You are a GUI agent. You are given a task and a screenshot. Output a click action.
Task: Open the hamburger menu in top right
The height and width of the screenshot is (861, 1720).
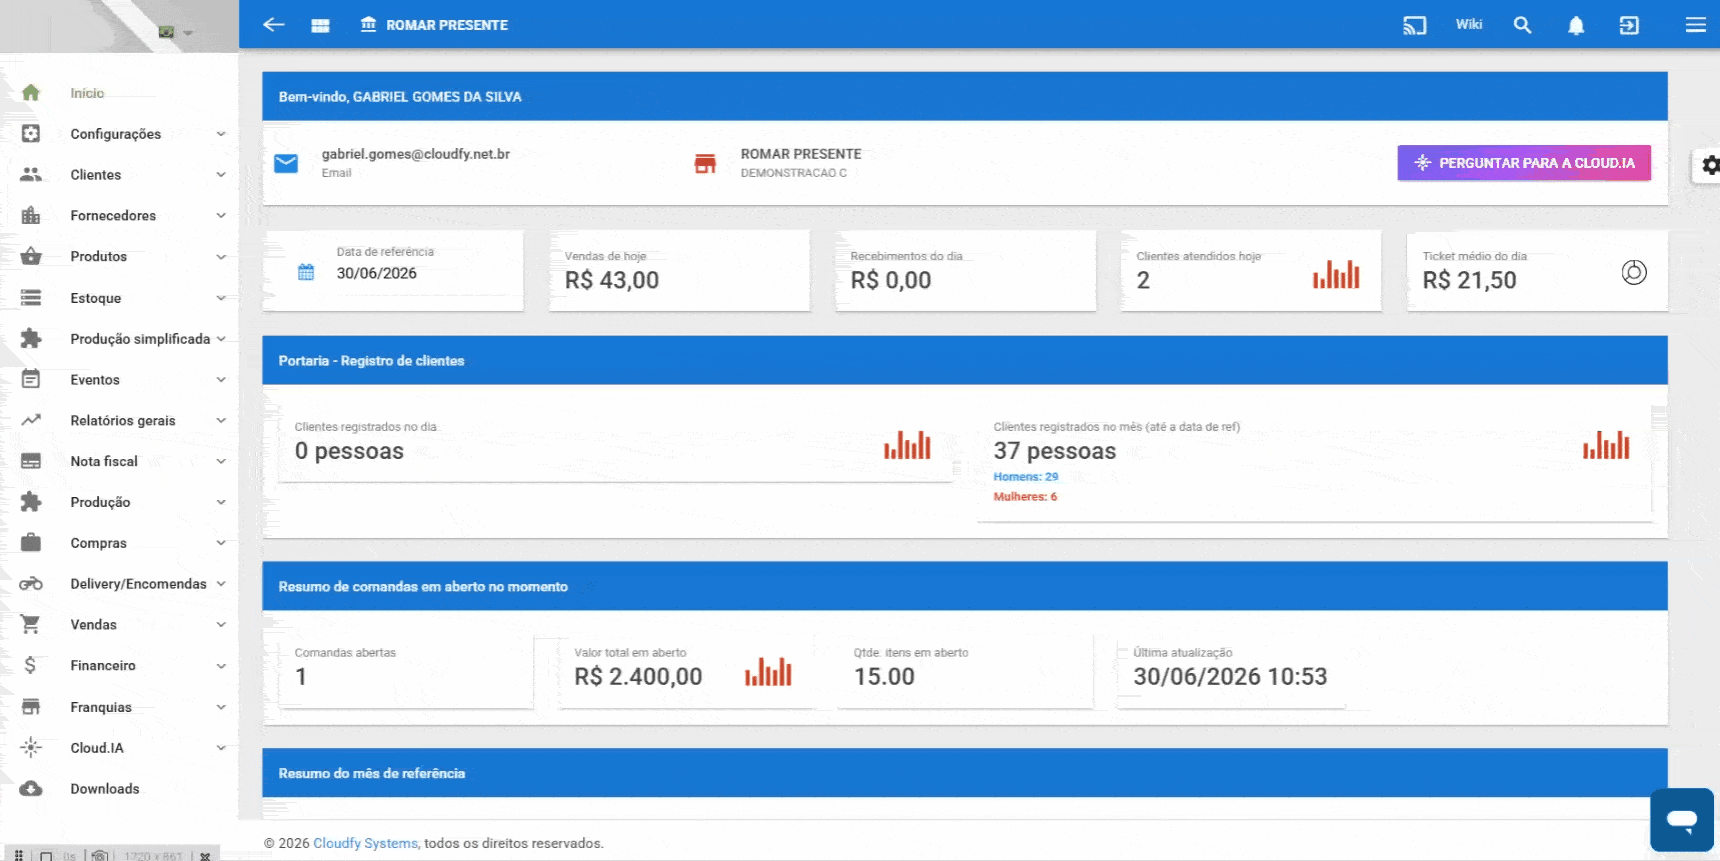pyautogui.click(x=1696, y=25)
